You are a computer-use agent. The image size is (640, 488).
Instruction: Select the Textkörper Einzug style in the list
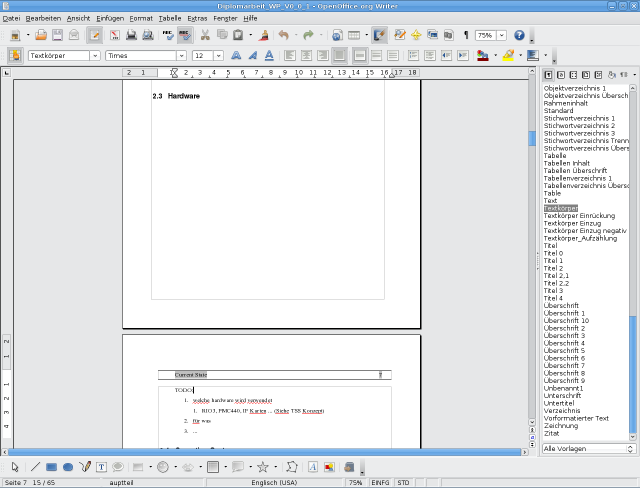pyautogui.click(x=572, y=223)
